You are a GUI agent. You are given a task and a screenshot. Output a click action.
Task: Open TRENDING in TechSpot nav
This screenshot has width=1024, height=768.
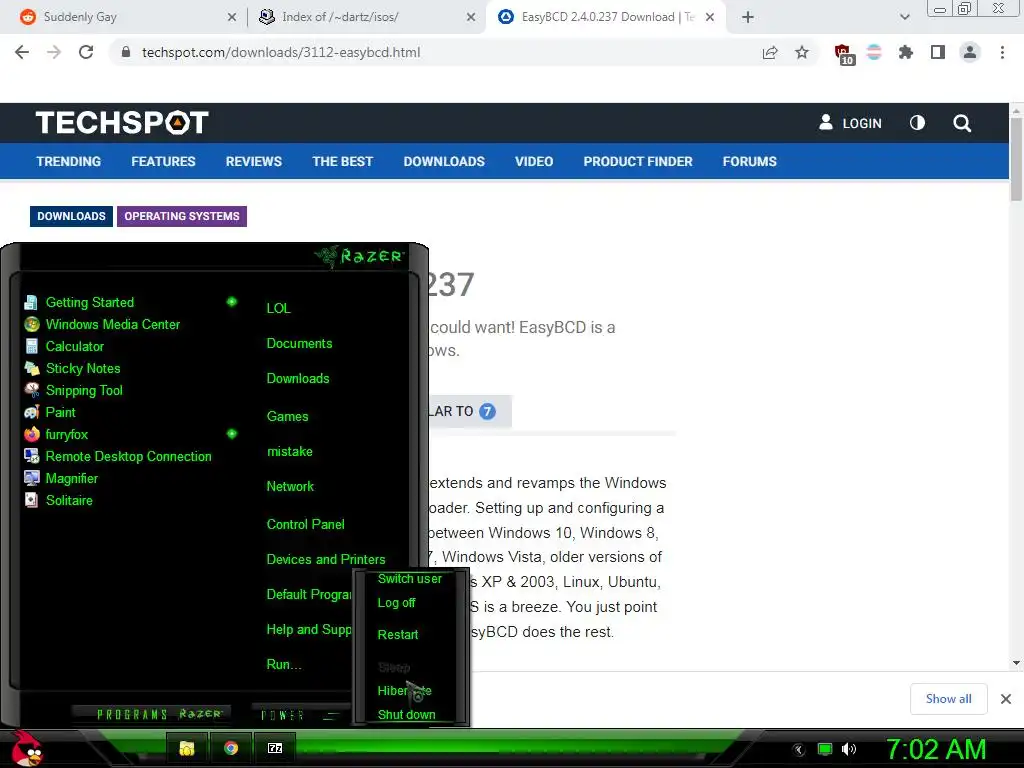pos(69,161)
